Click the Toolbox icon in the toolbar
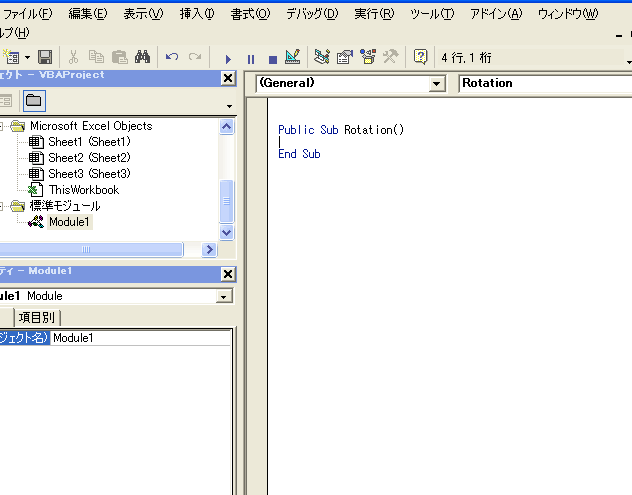This screenshot has width=632, height=495. (390, 58)
